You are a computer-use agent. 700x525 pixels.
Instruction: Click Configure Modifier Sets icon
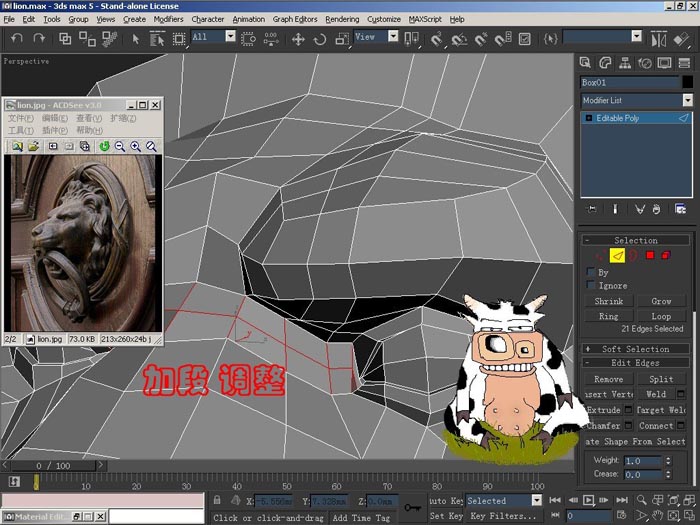pos(680,209)
